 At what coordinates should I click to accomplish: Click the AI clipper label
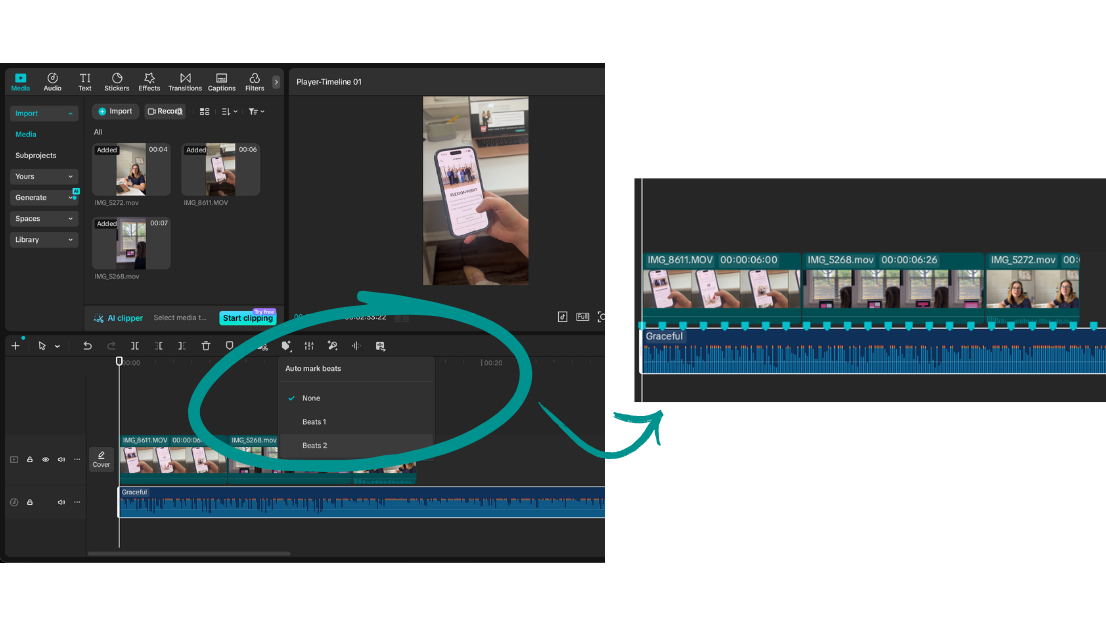(118, 318)
